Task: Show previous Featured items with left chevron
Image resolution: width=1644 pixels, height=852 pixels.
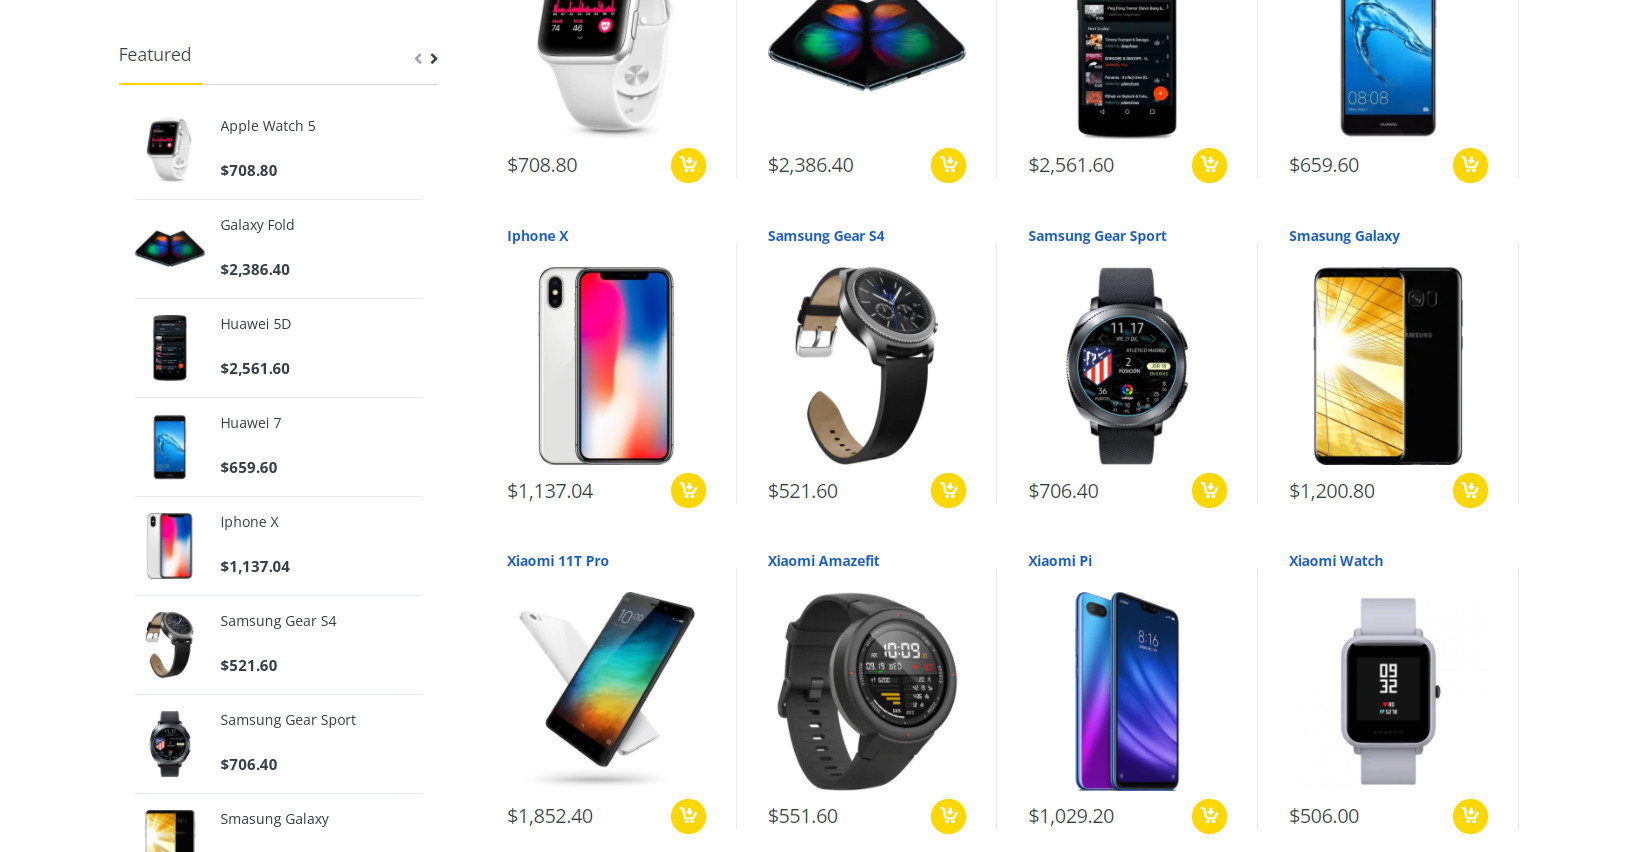Action: click(x=418, y=59)
